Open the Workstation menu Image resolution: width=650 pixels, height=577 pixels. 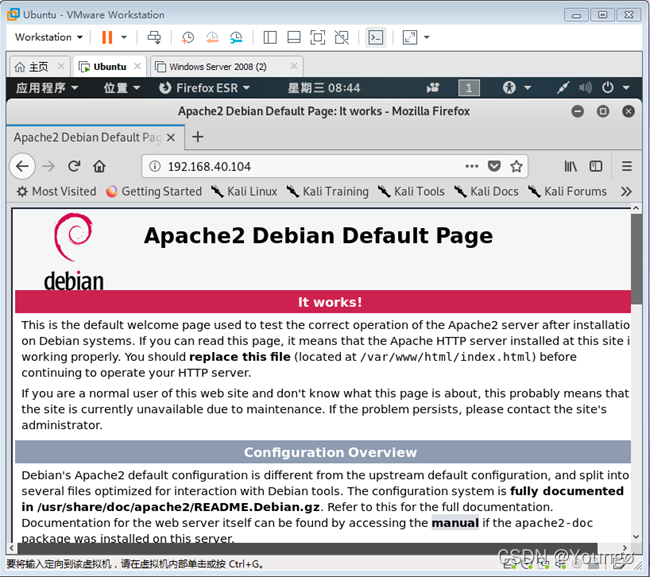pyautogui.click(x=49, y=37)
